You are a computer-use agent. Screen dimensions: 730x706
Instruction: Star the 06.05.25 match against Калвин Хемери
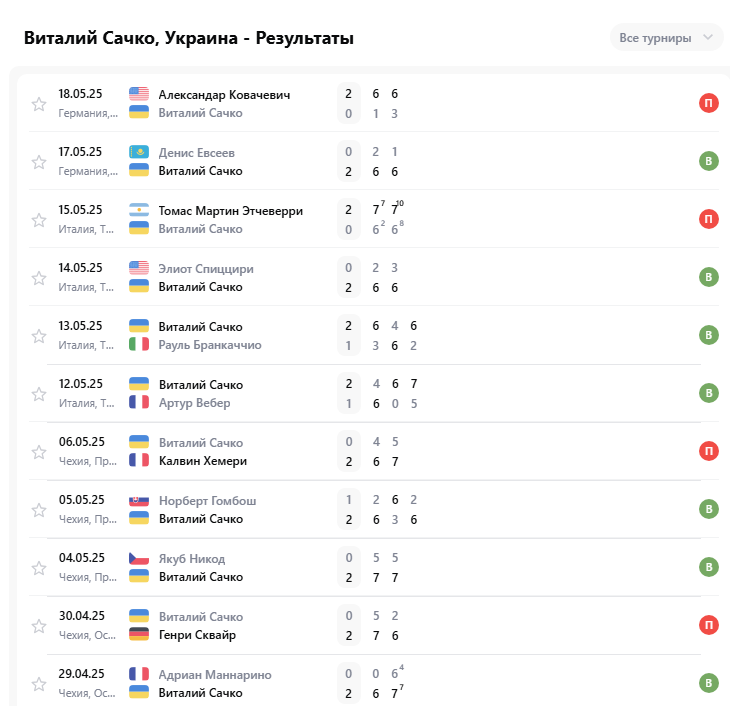tap(39, 452)
